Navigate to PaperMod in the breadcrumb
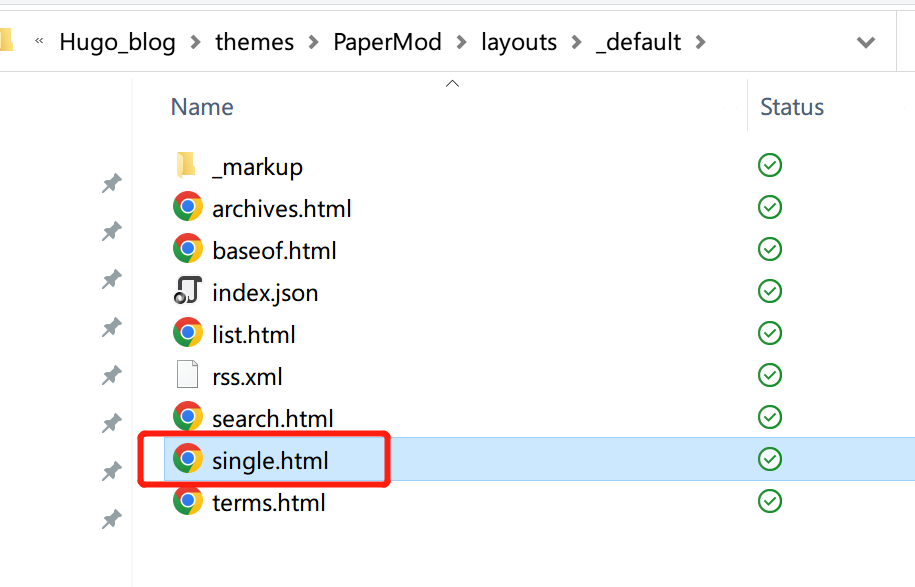This screenshot has height=587, width=915. pos(387,42)
